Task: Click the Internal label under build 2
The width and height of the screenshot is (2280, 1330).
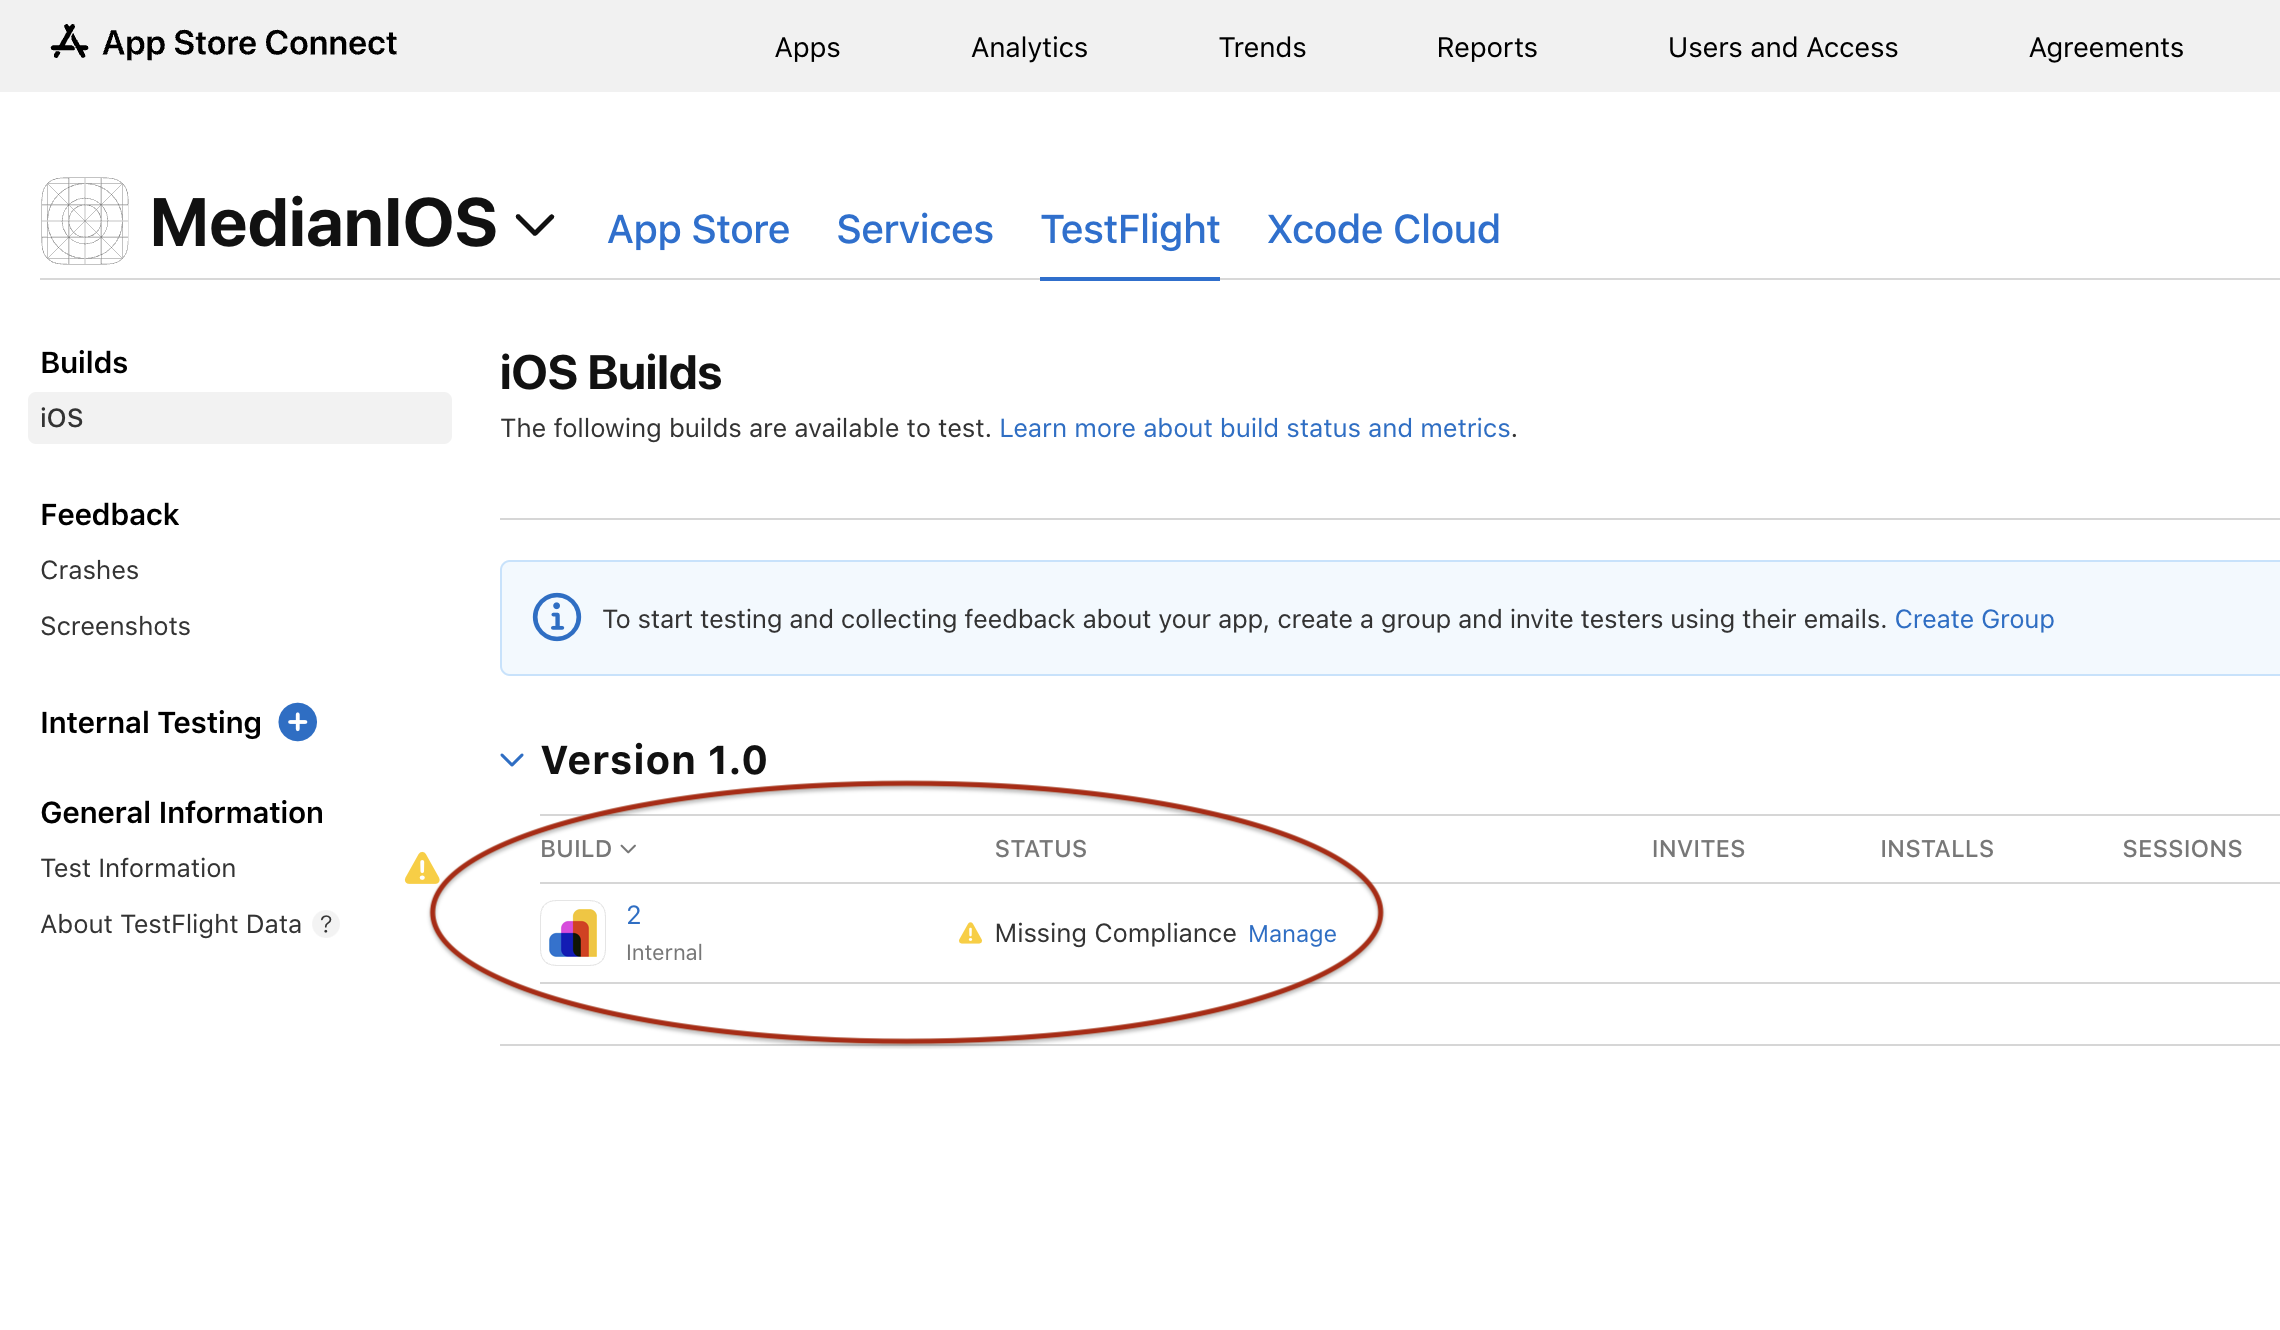Action: click(664, 952)
